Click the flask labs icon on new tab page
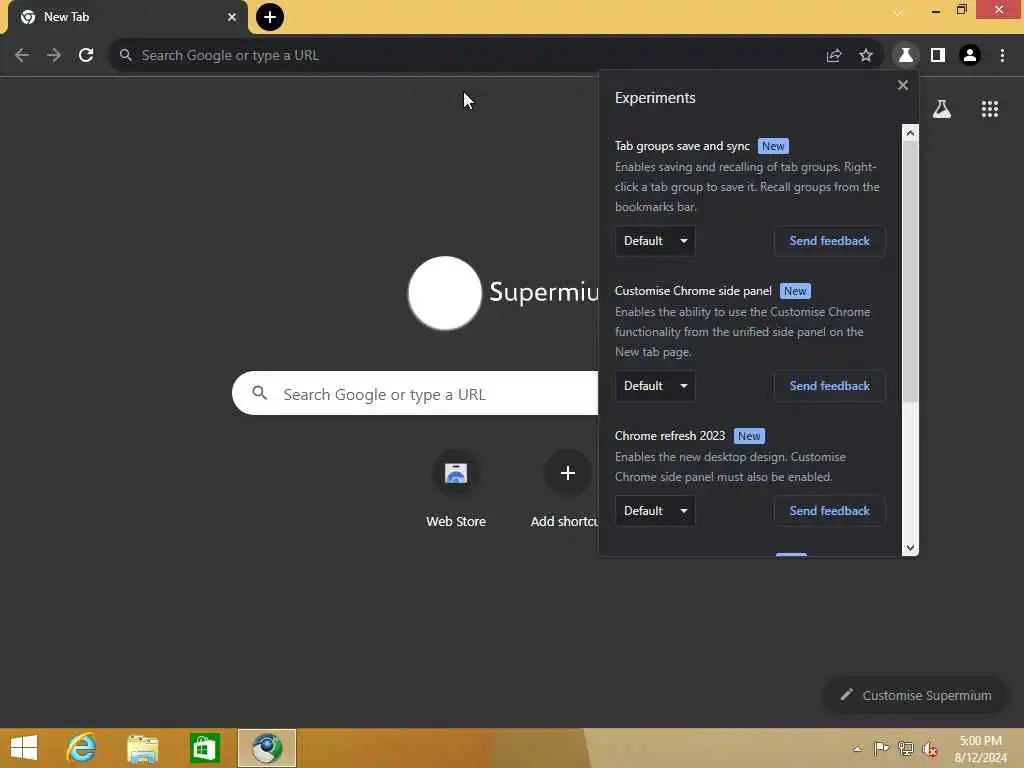Screen dimensions: 1024x768 click(x=942, y=109)
